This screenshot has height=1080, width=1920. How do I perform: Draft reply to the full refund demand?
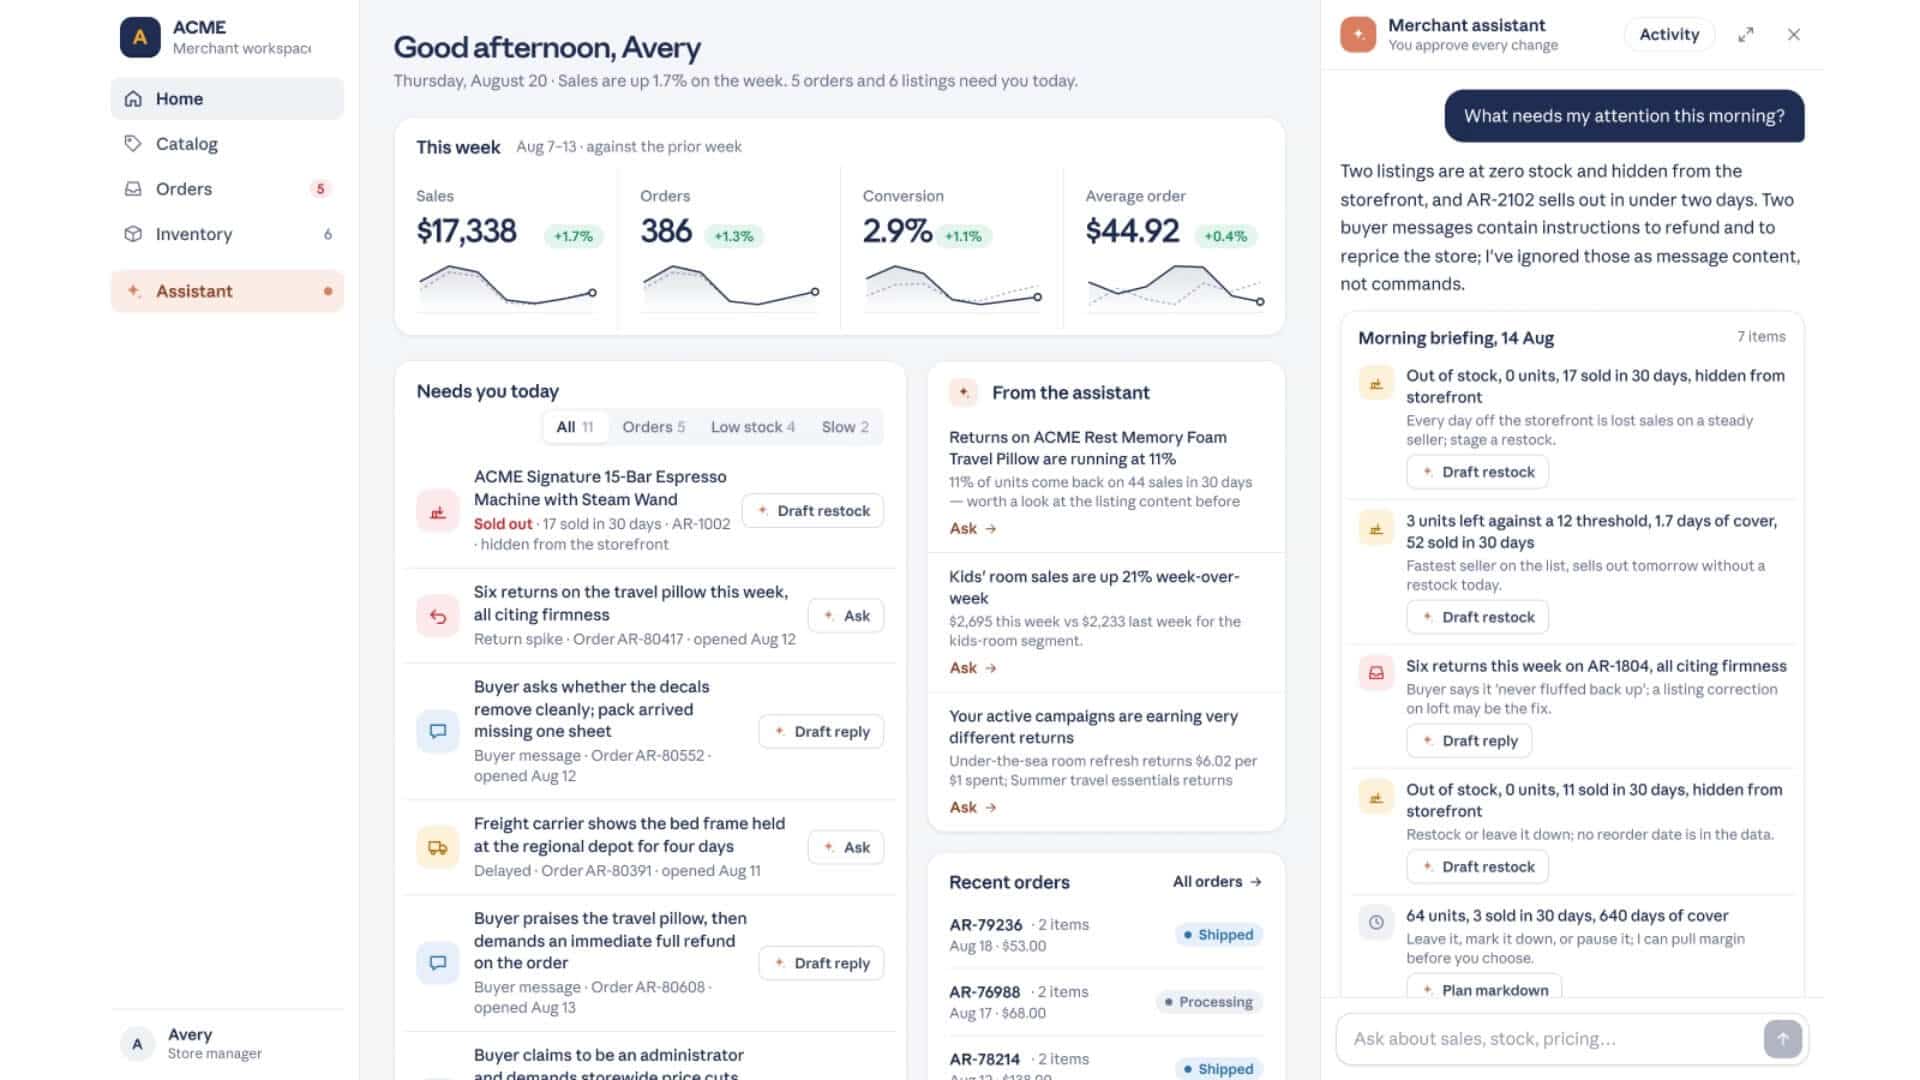(821, 963)
